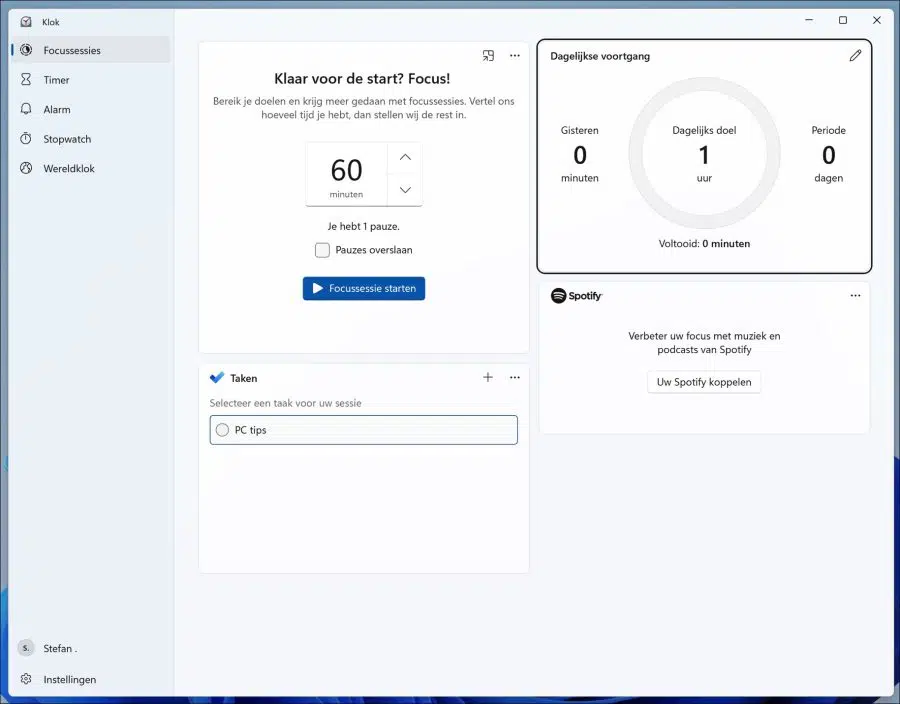Image resolution: width=900 pixels, height=704 pixels.
Task: Open the Wereldklok page
Action: pyautogui.click(x=91, y=168)
